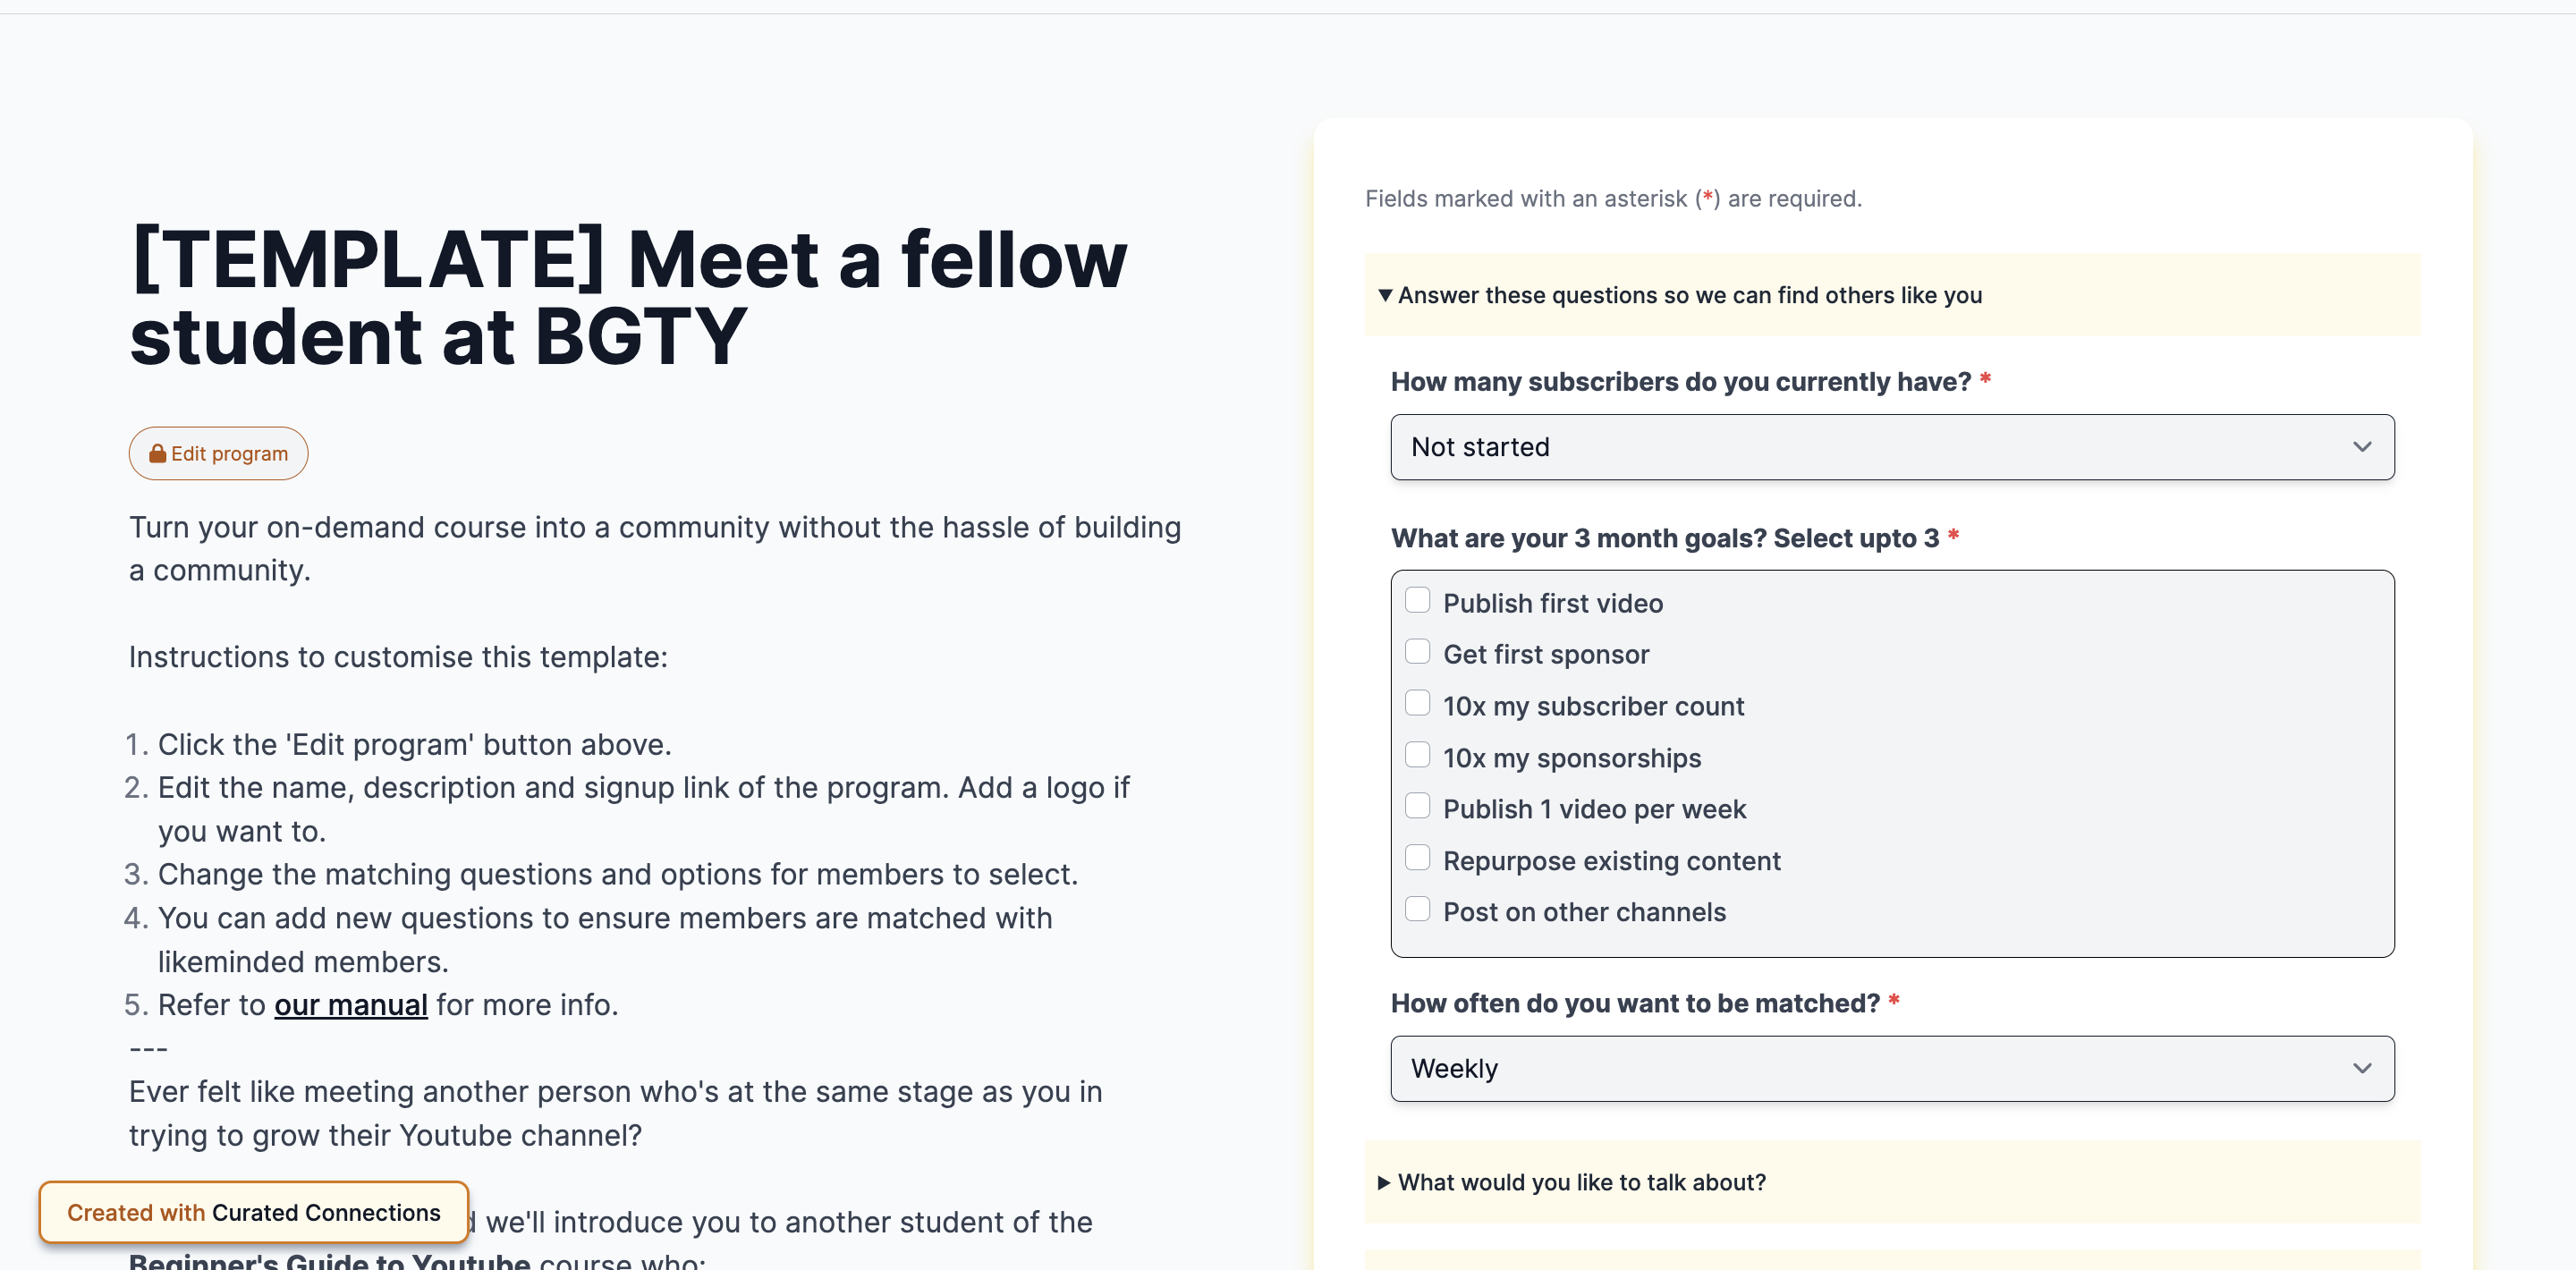Check 'Publish first video' goal
The image size is (2576, 1270).
click(1417, 600)
